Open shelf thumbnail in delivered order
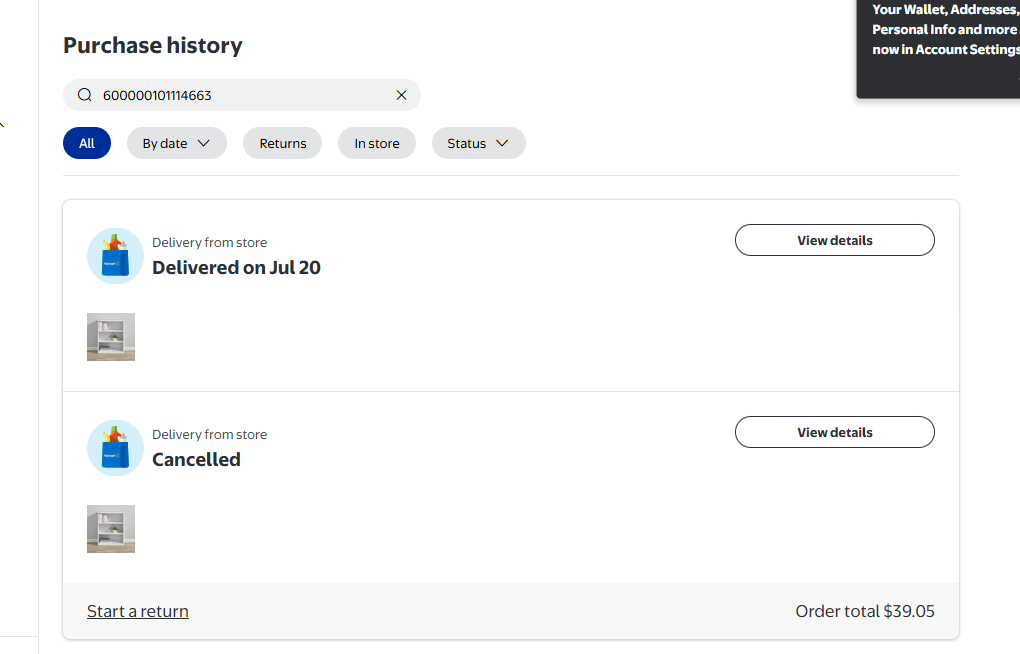 [111, 337]
